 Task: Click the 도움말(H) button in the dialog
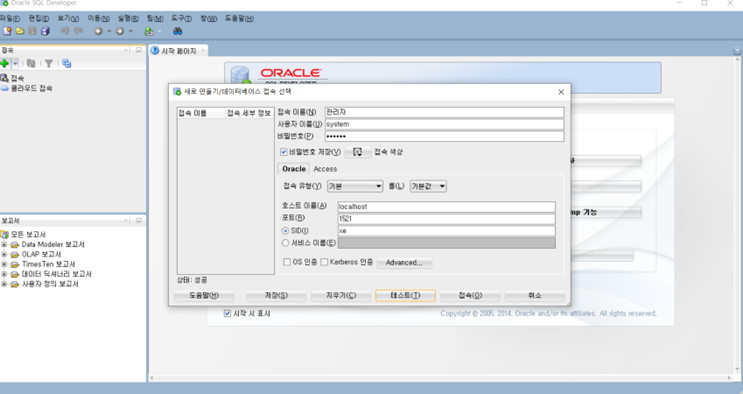tap(204, 295)
